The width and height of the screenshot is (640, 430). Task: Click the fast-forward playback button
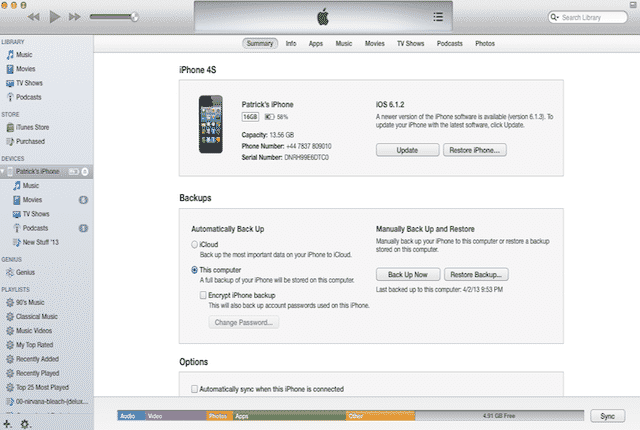(x=75, y=17)
